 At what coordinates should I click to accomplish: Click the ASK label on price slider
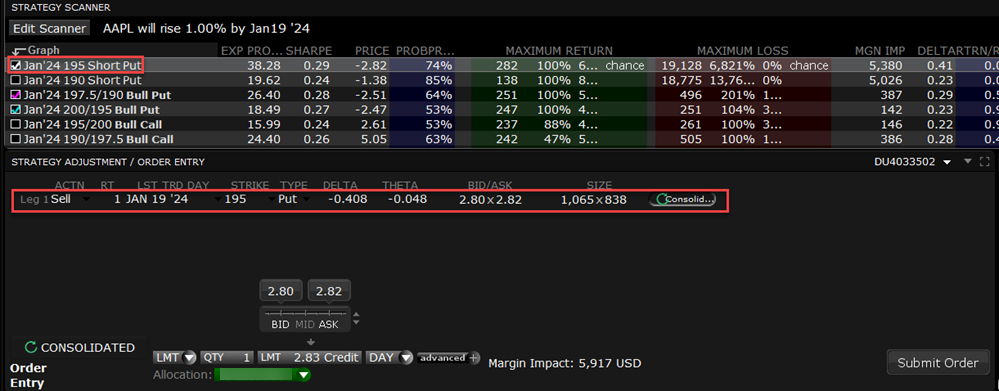(x=329, y=325)
